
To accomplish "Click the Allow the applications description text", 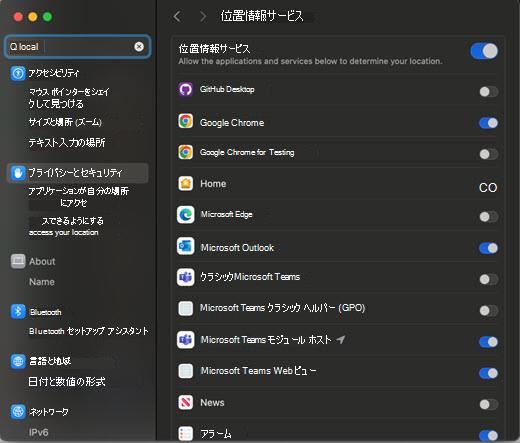I will point(310,61).
